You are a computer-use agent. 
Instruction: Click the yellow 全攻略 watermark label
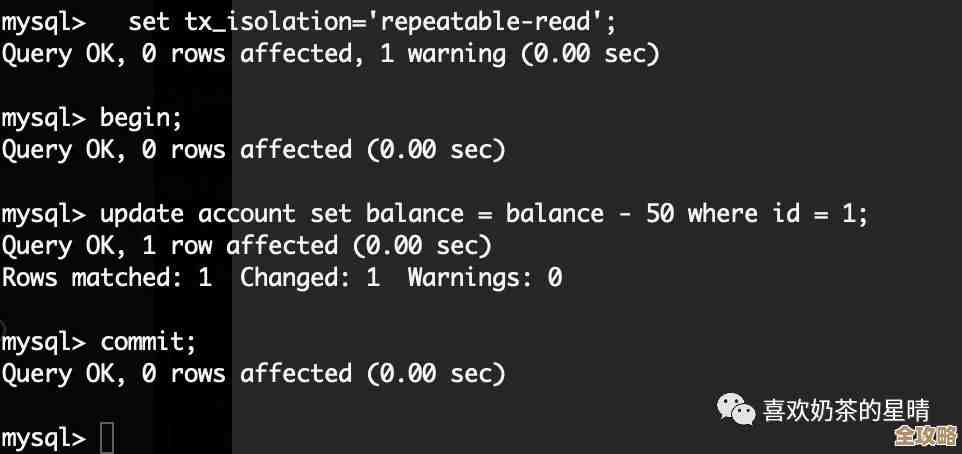[925, 438]
